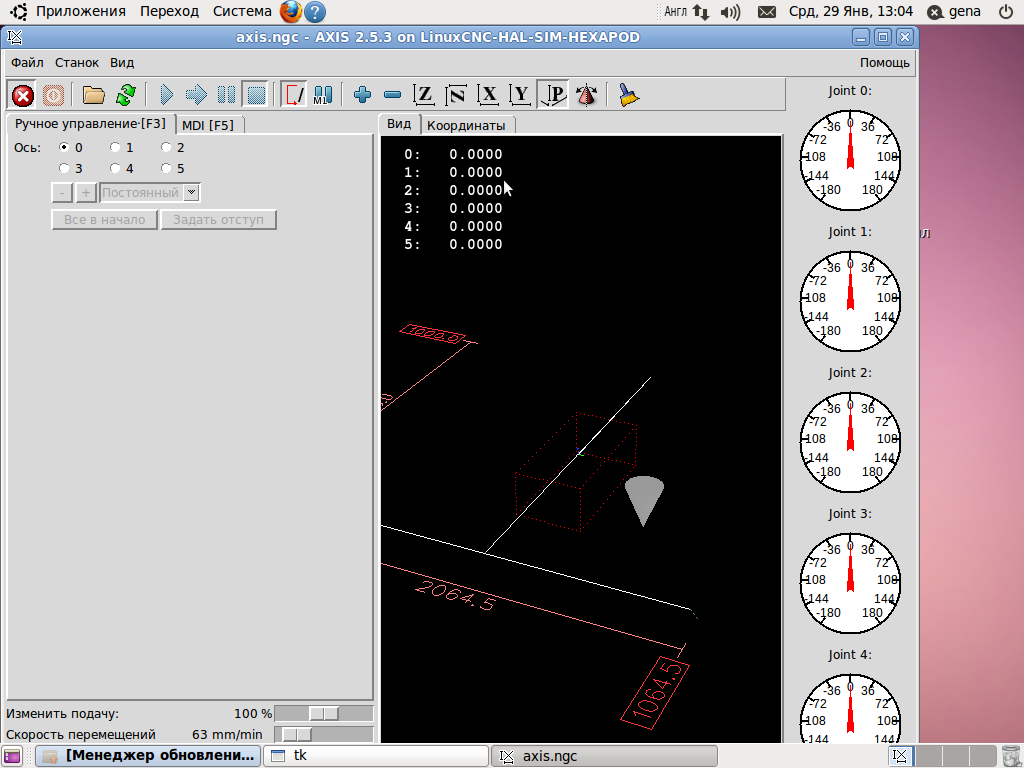The image size is (1024, 768).
Task: Reload the current file
Action: point(125,95)
